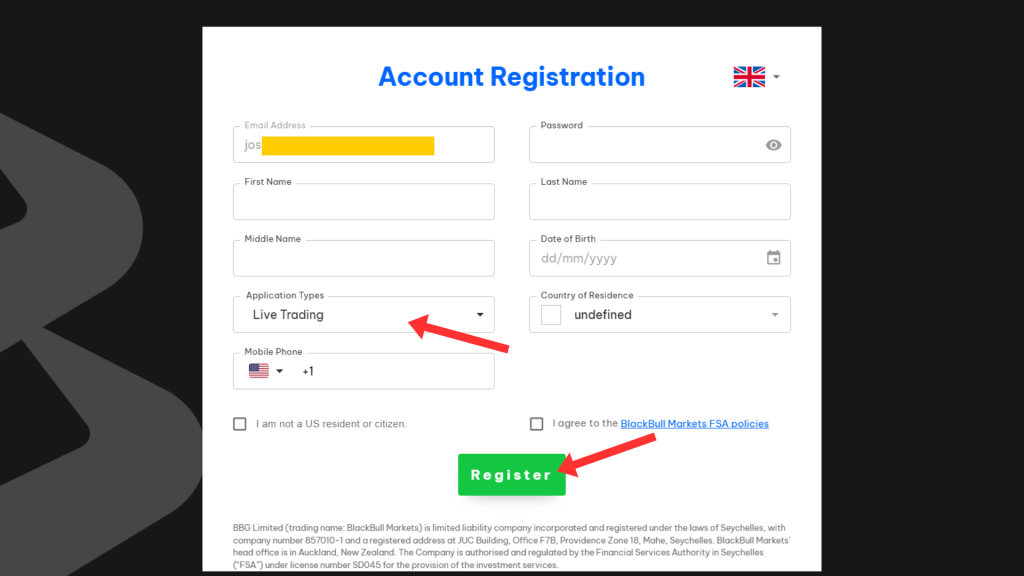
Task: Open the phone country code selector
Action: [279, 370]
